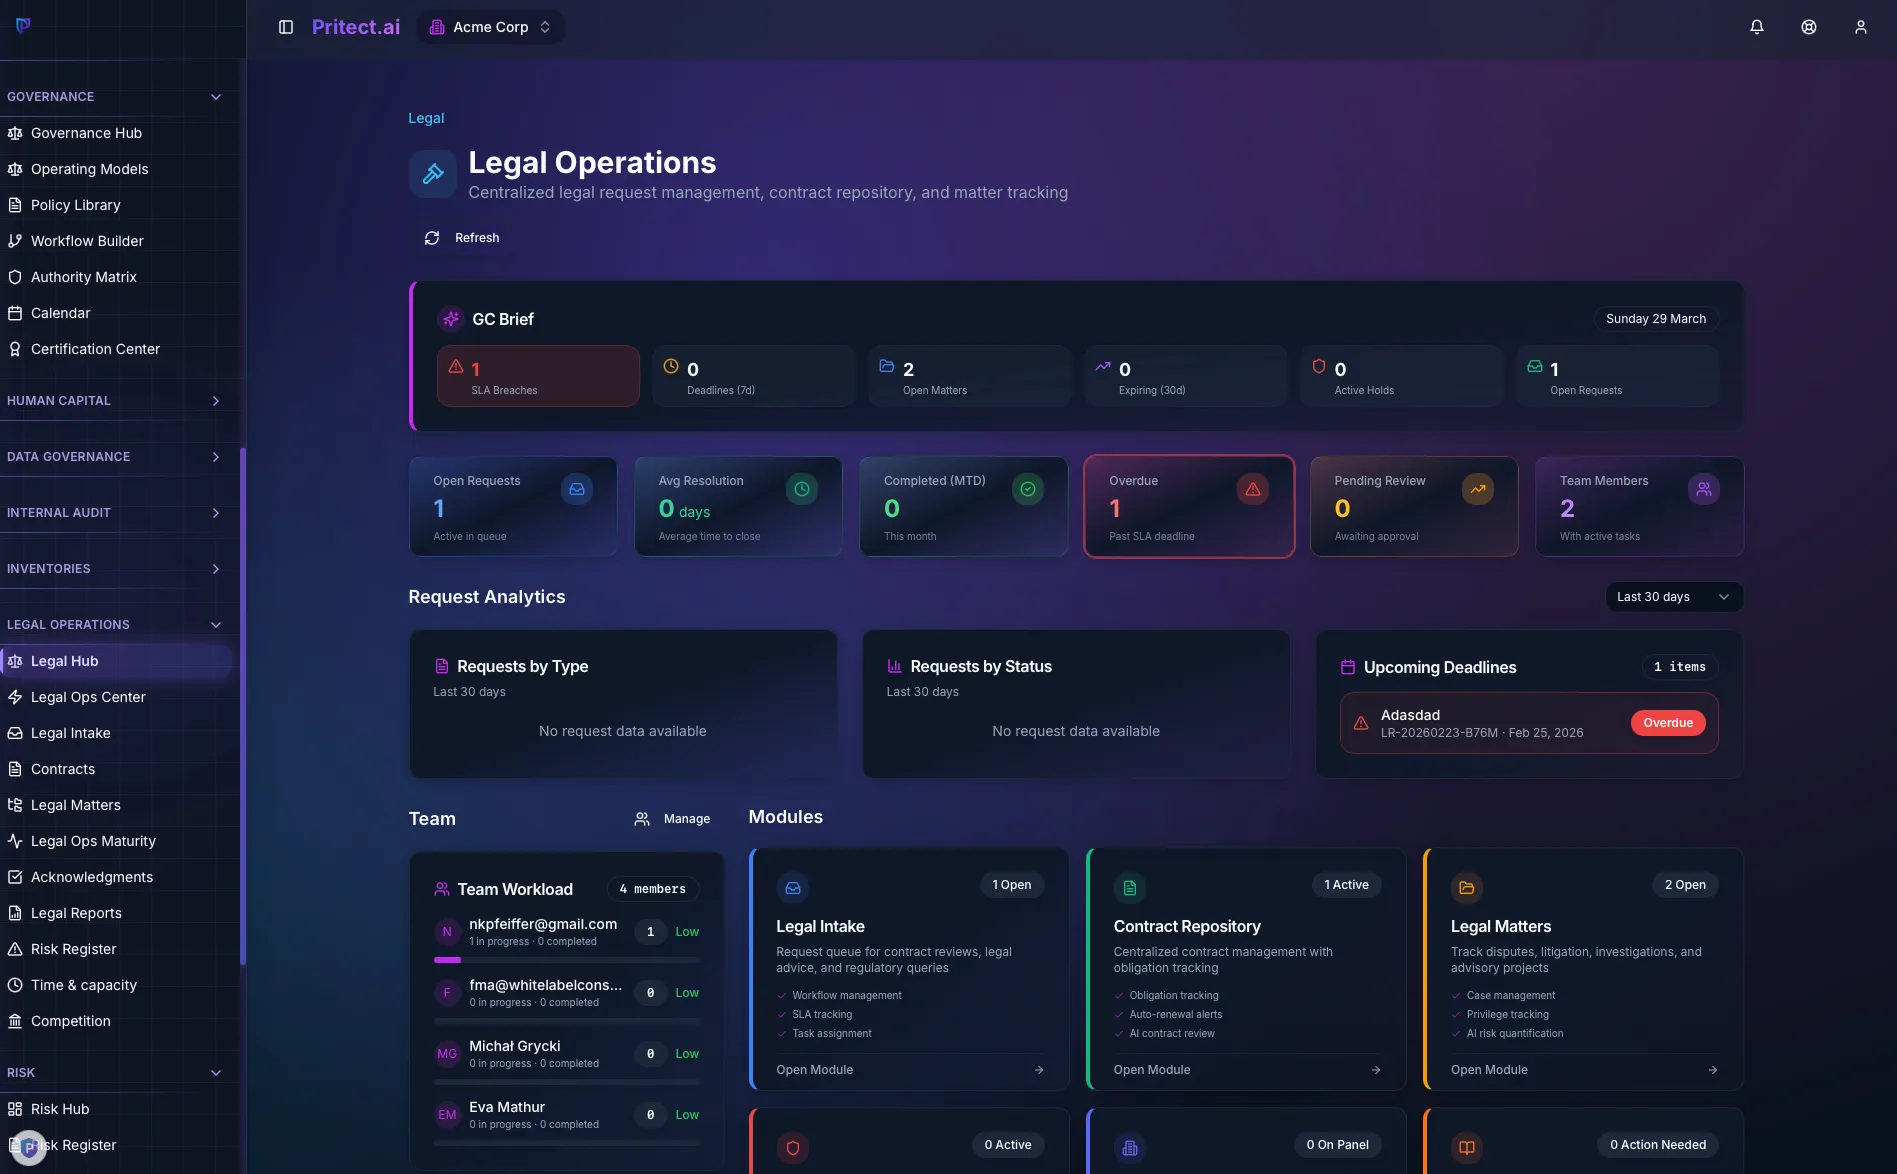This screenshot has width=1897, height=1174.
Task: Go to Contracts in sidebar
Action: pyautogui.click(x=116, y=769)
